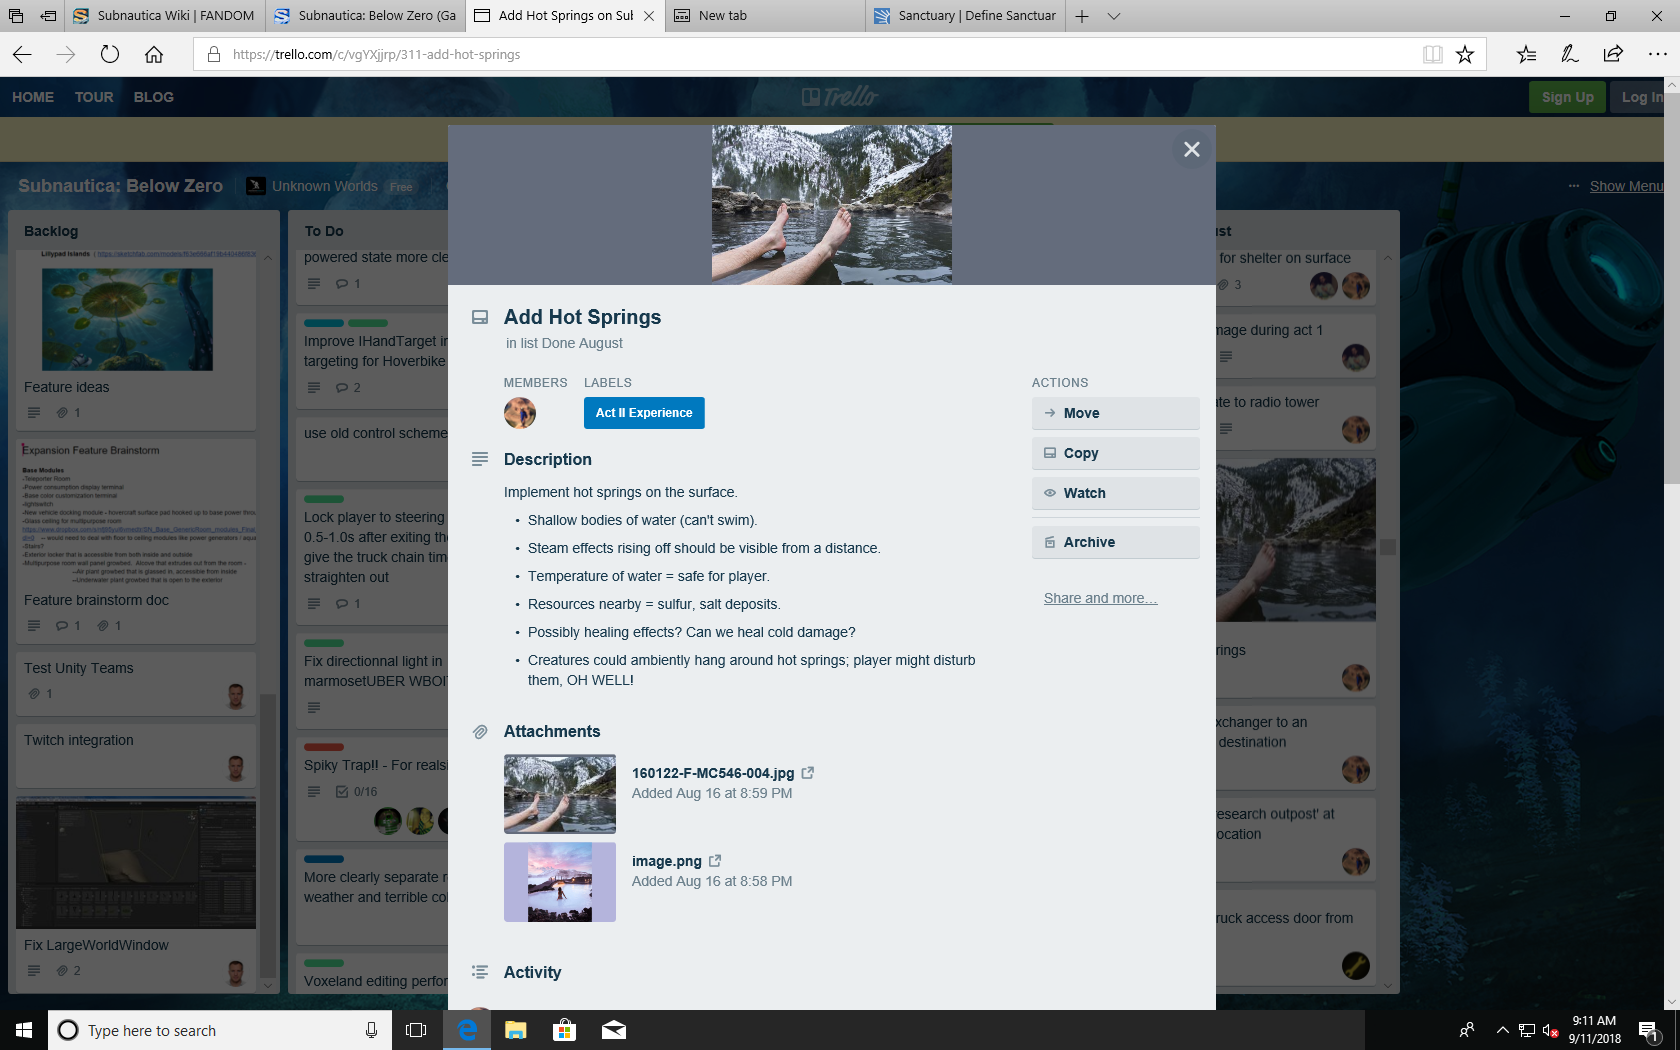
Task: Switch to Subnautica: Below Zero browser tab
Action: (x=365, y=16)
